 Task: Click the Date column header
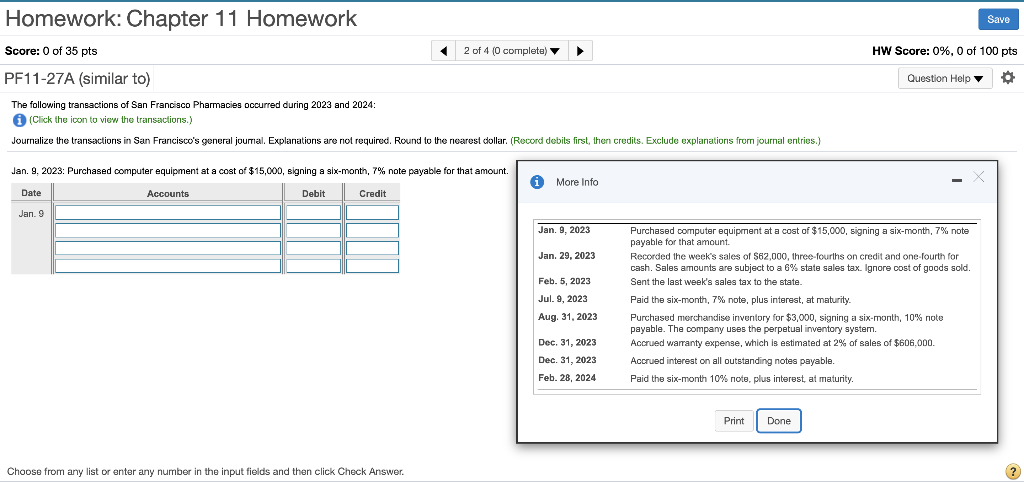(31, 193)
